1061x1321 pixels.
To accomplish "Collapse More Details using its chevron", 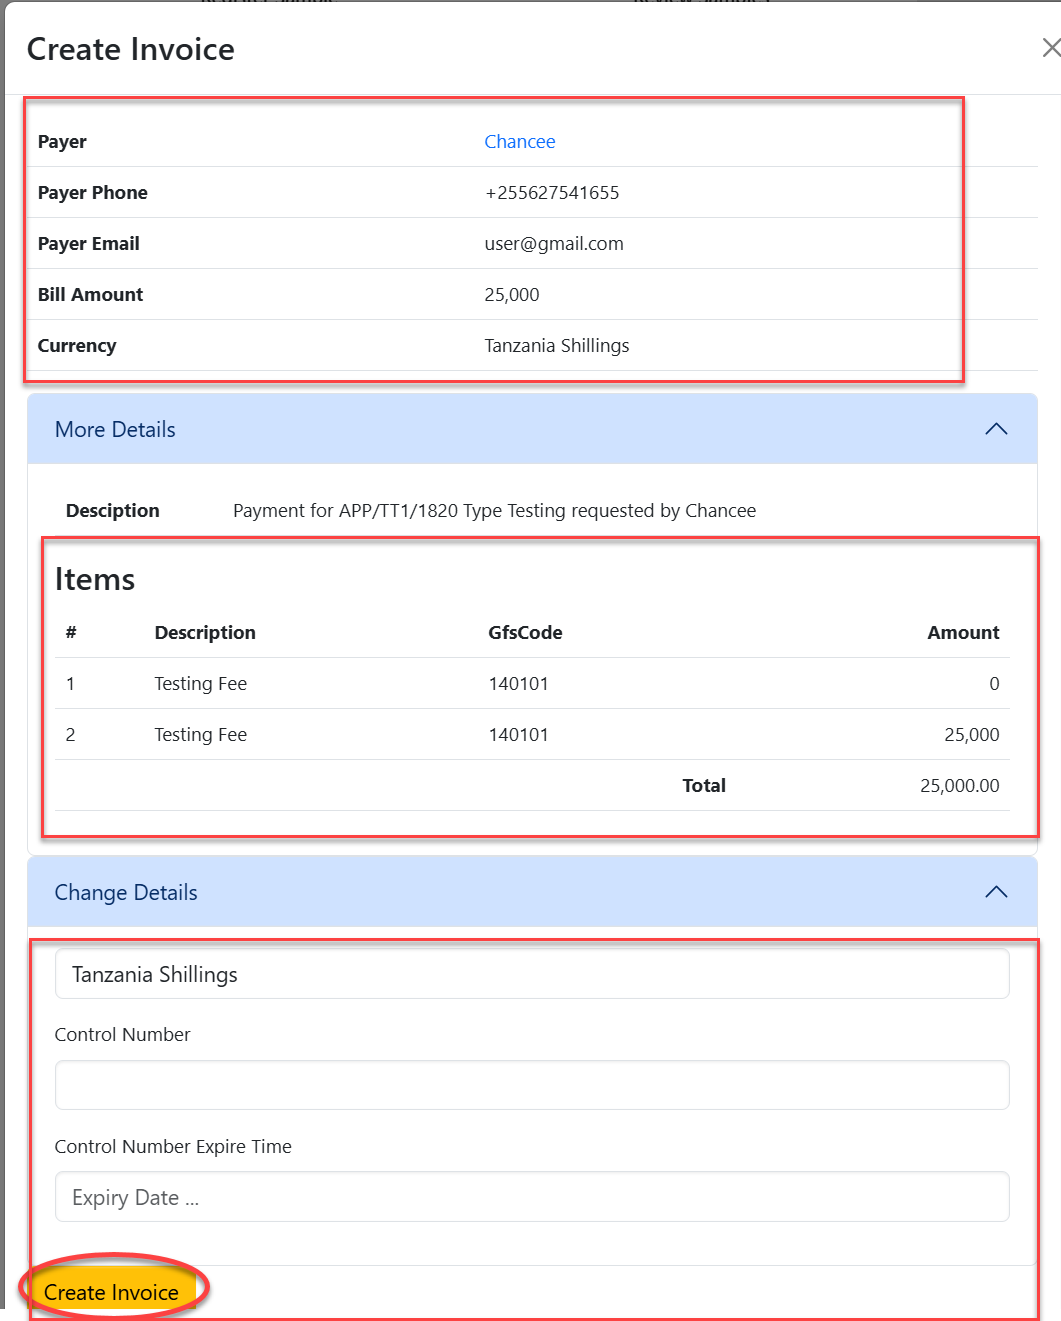I will tap(995, 429).
